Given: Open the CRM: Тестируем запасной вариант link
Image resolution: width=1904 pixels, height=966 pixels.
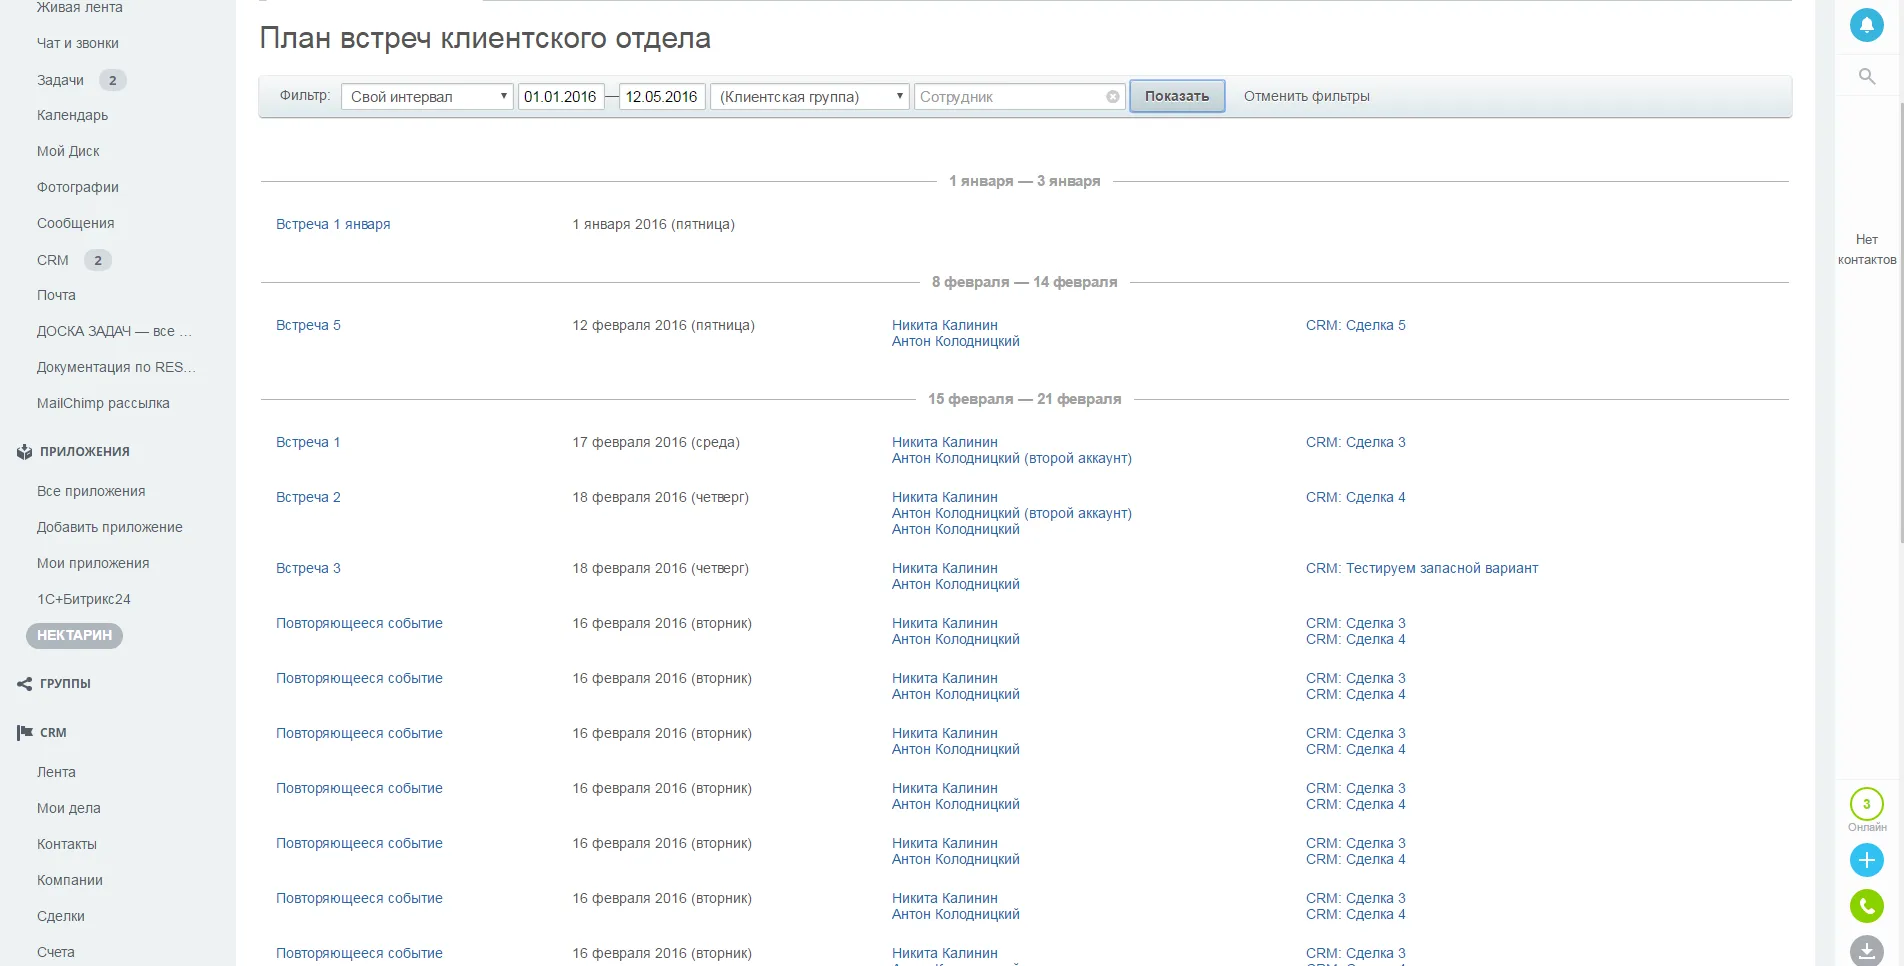Looking at the screenshot, I should tap(1421, 568).
